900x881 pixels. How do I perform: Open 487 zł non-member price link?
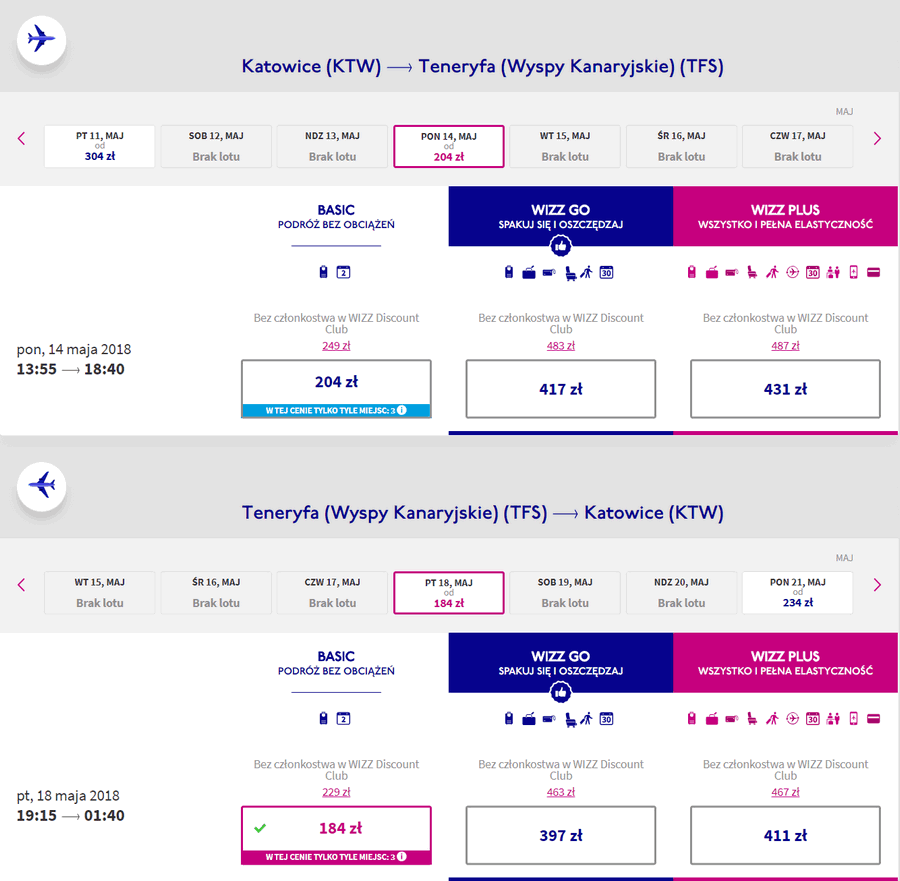point(785,346)
